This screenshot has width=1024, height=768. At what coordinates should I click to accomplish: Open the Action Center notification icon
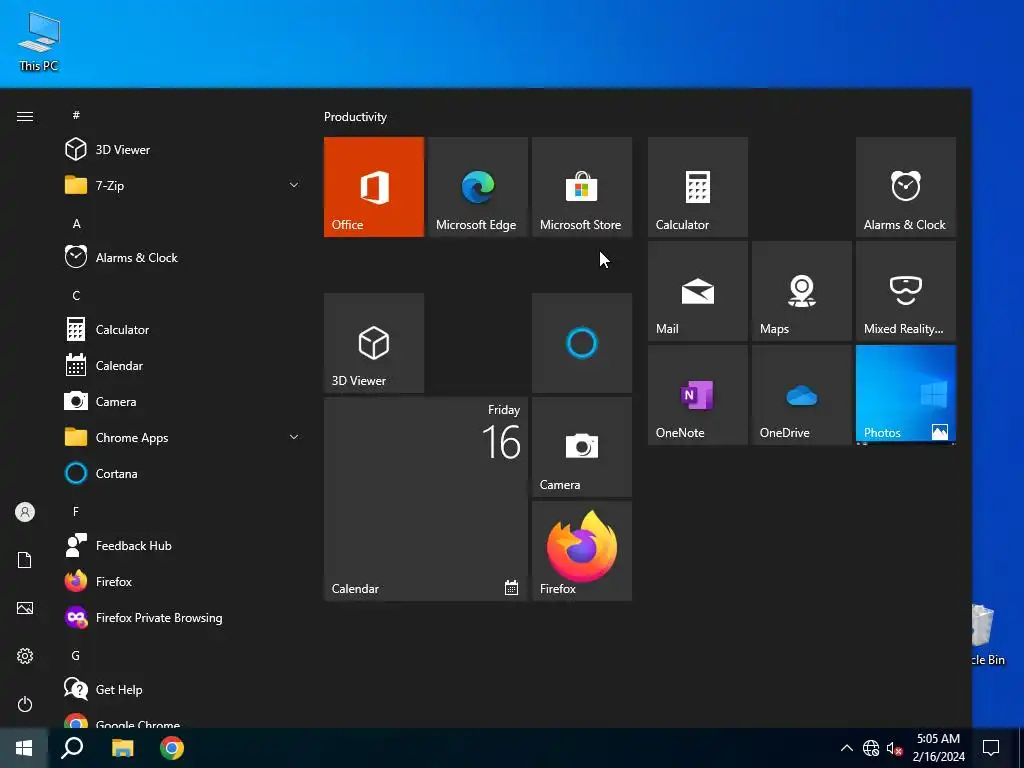pos(991,748)
